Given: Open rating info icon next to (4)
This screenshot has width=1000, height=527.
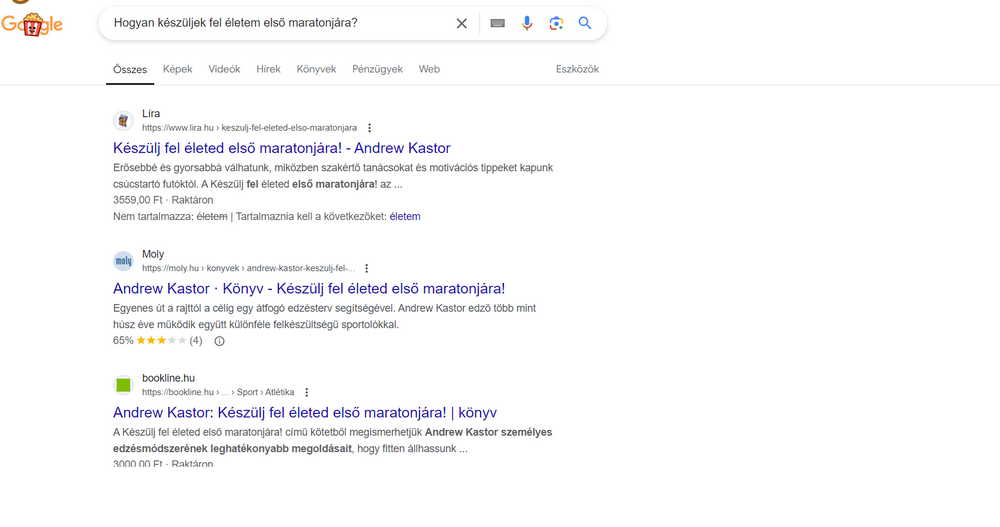Looking at the screenshot, I should (x=219, y=341).
